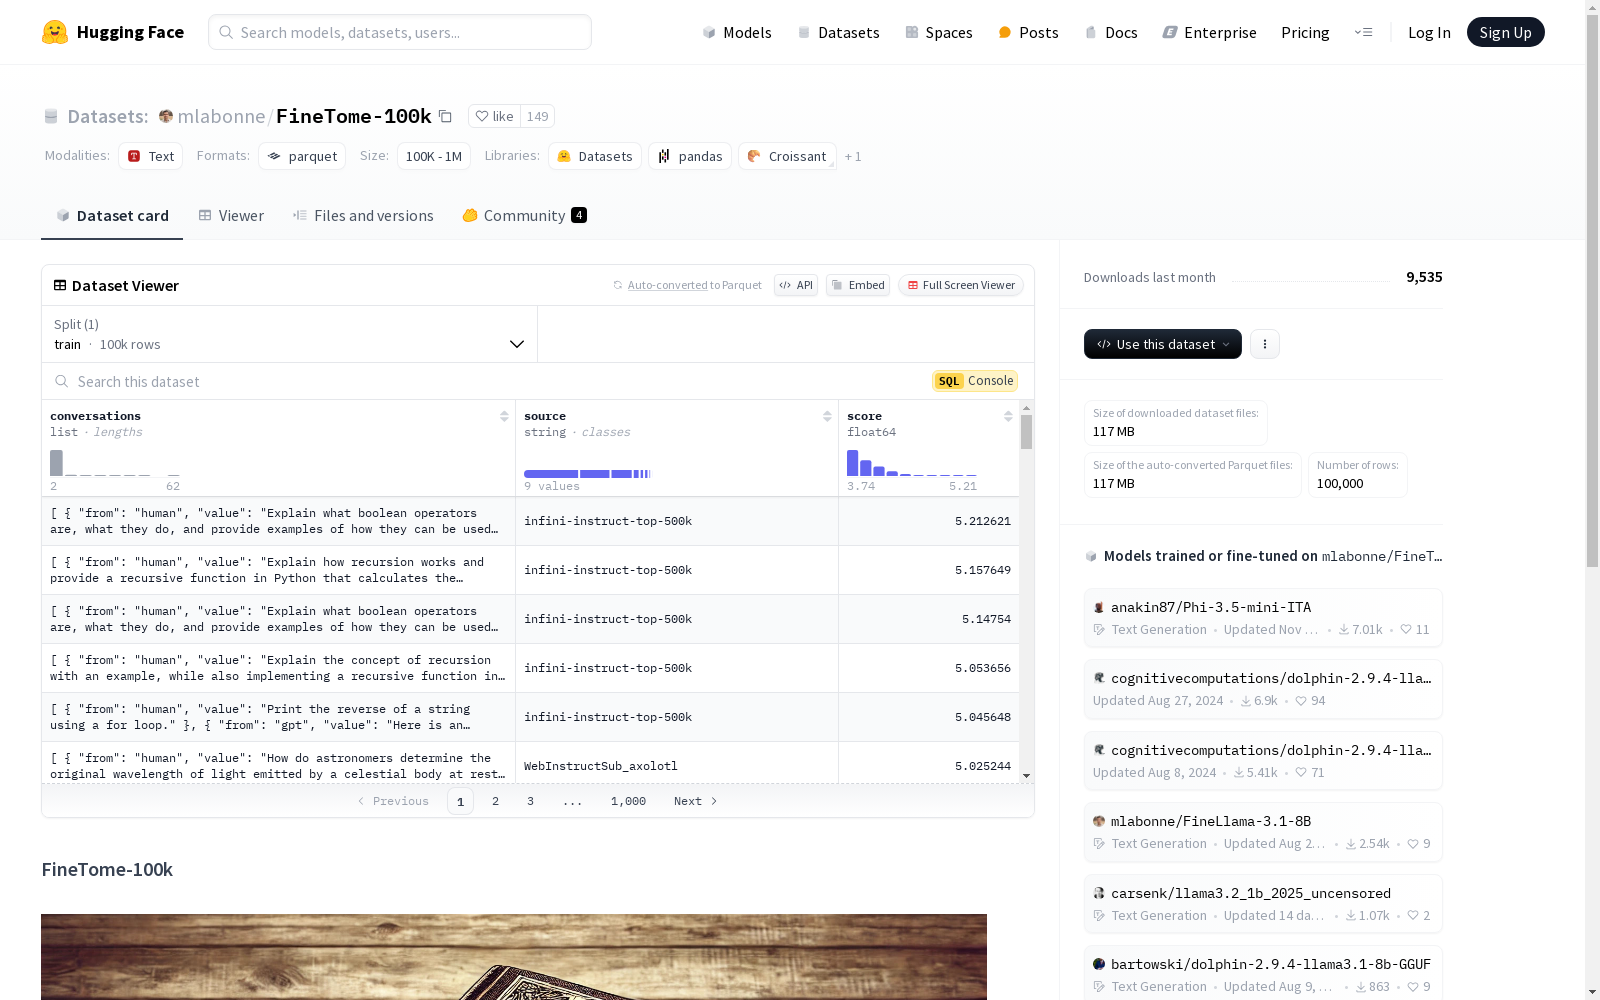Jump to page 1,000
Image resolution: width=1600 pixels, height=1000 pixels.
[x=628, y=801]
